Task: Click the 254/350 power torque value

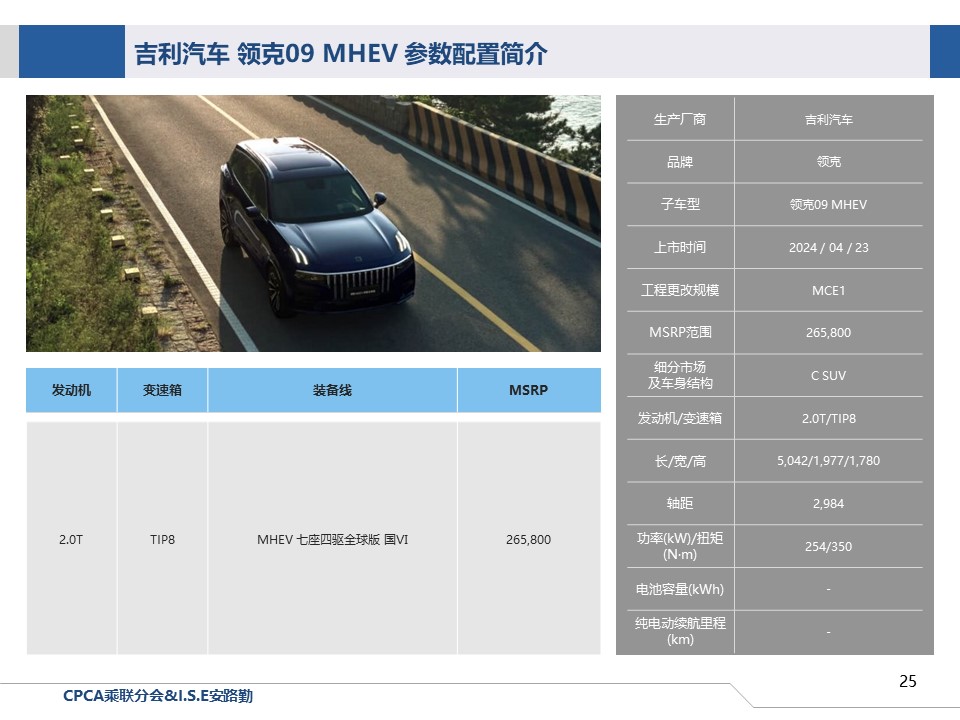Action: pos(828,546)
